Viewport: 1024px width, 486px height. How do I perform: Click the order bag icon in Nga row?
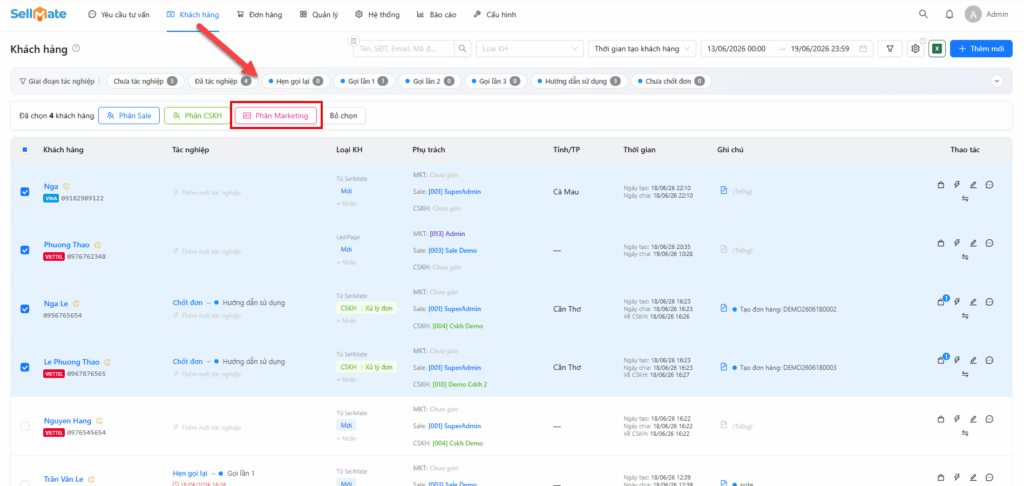[x=940, y=185]
